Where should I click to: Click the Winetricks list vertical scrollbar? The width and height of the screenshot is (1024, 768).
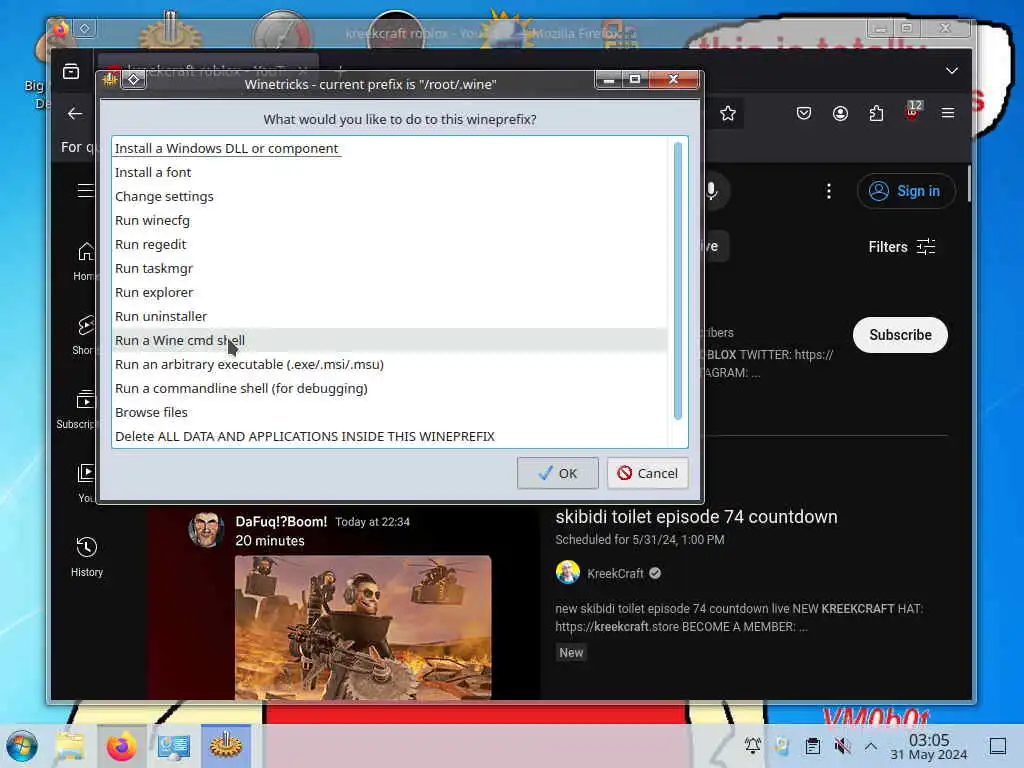click(x=678, y=281)
